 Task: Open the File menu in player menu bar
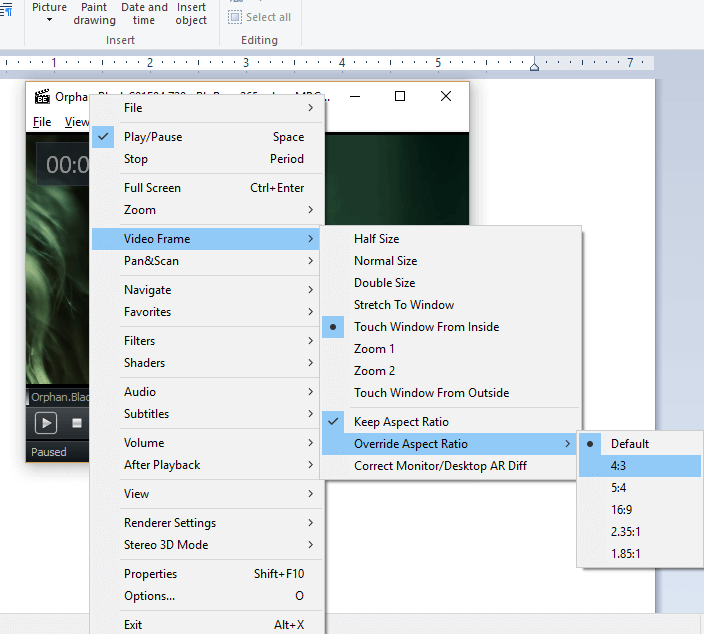42,122
